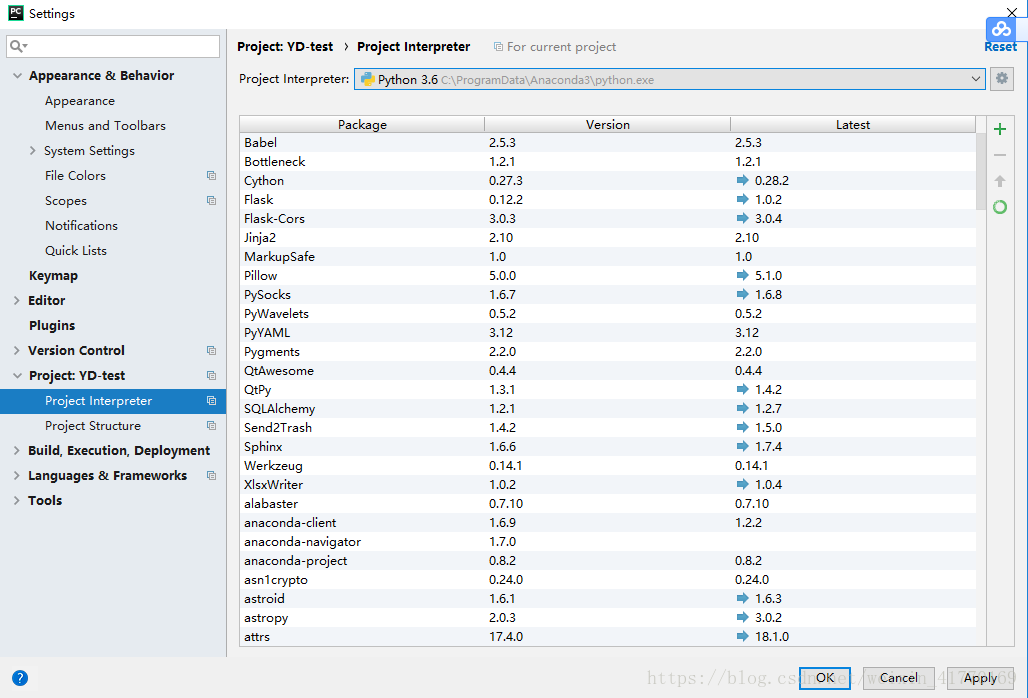
Task: Expand the Languages & Frameworks section
Action: point(17,475)
